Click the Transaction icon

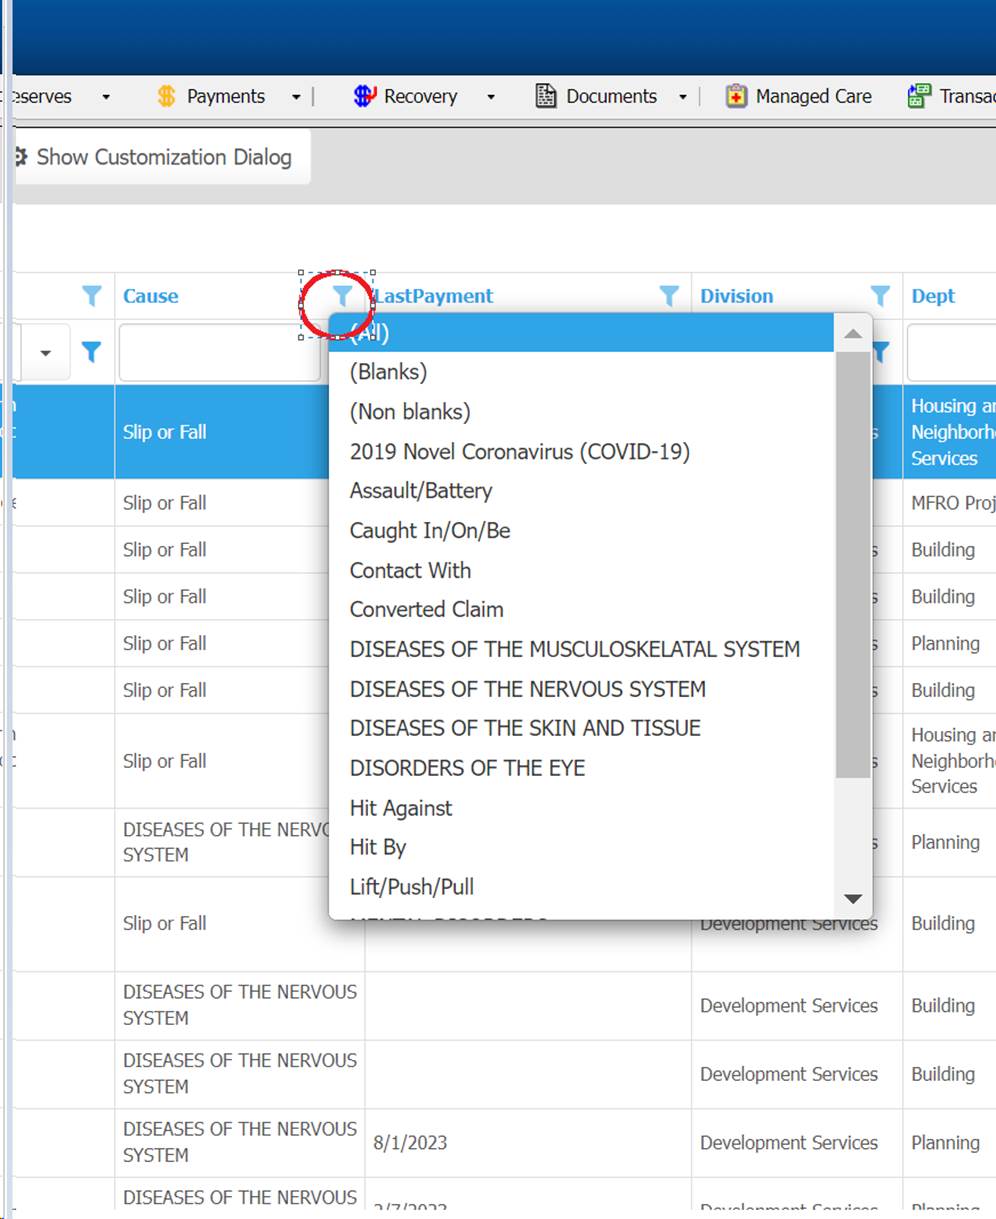click(x=918, y=96)
